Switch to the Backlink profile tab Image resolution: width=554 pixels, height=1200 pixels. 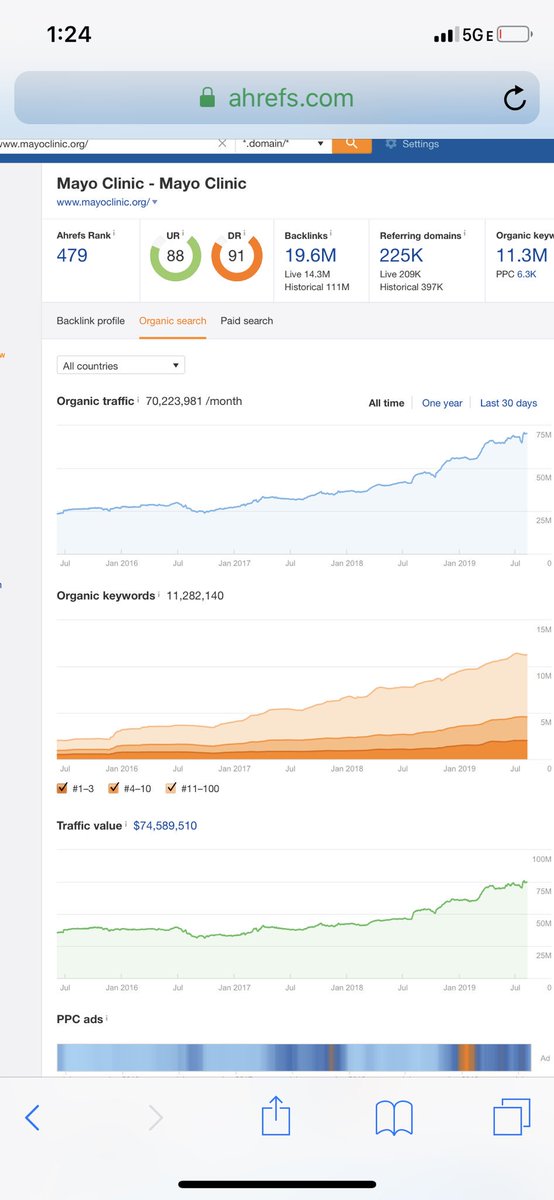pyautogui.click(x=91, y=320)
